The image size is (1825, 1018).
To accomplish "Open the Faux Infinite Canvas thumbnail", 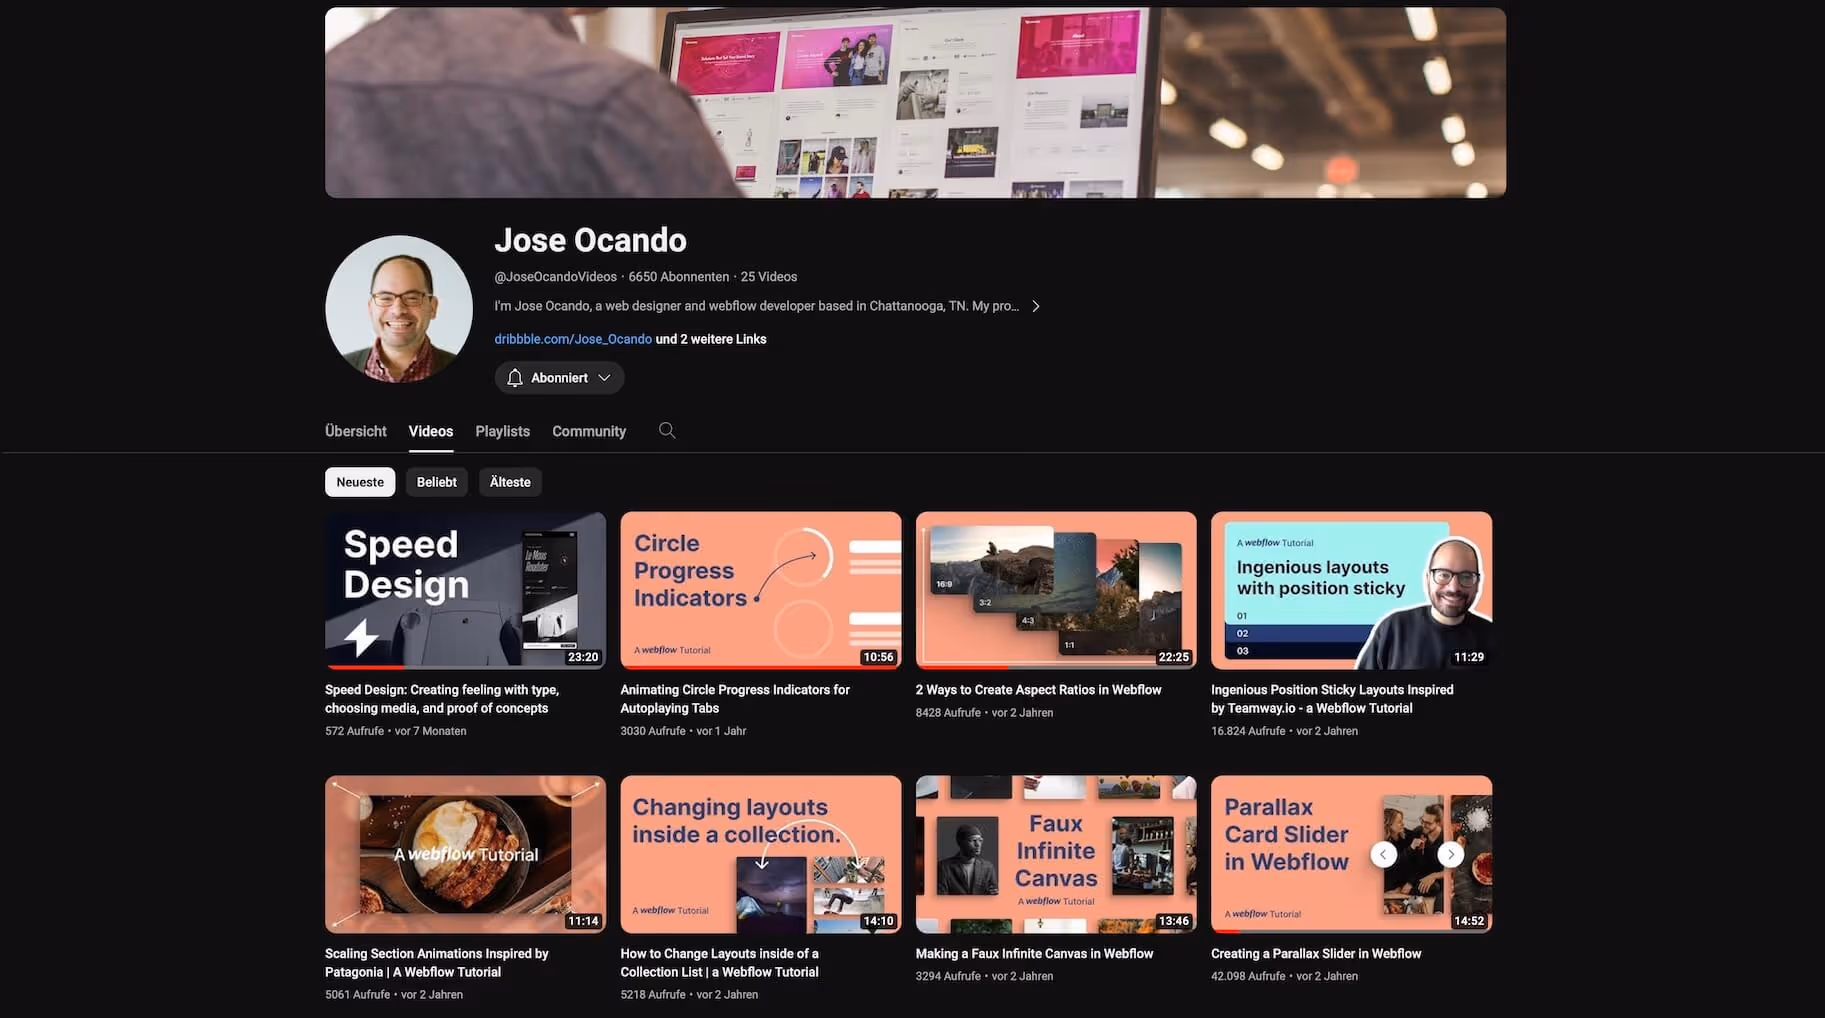I will coord(1056,854).
